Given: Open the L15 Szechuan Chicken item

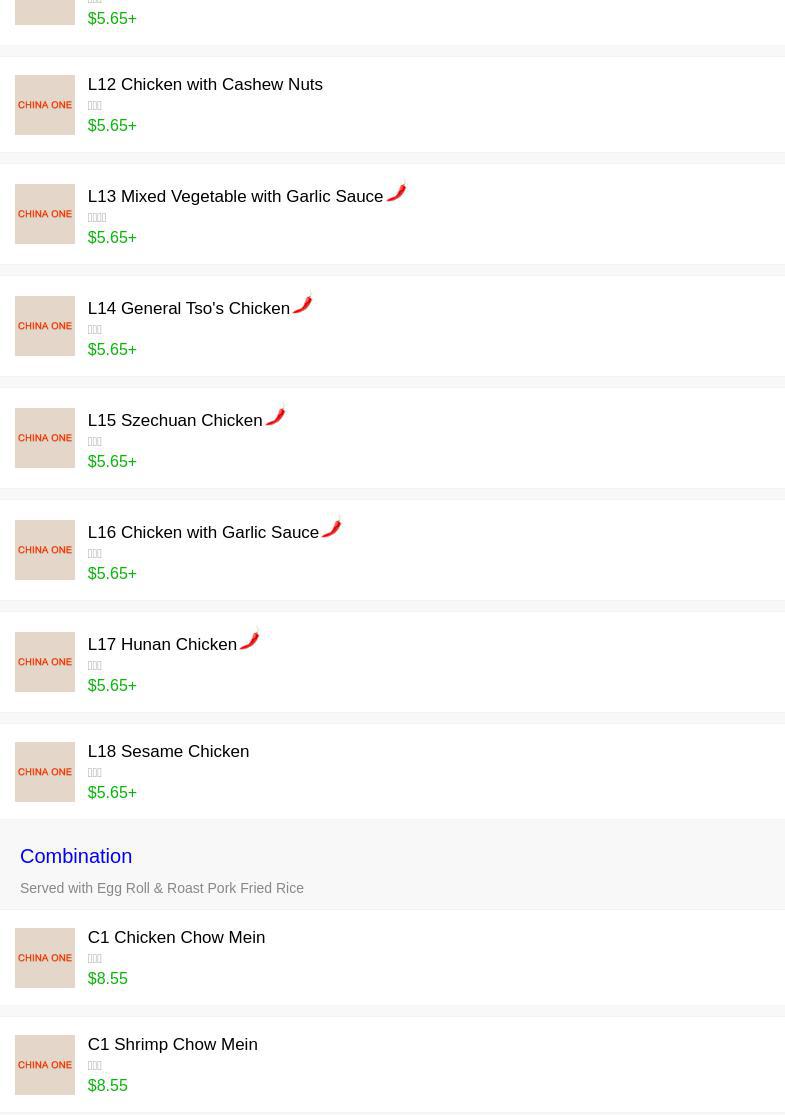Looking at the screenshot, I should click(x=175, y=421).
